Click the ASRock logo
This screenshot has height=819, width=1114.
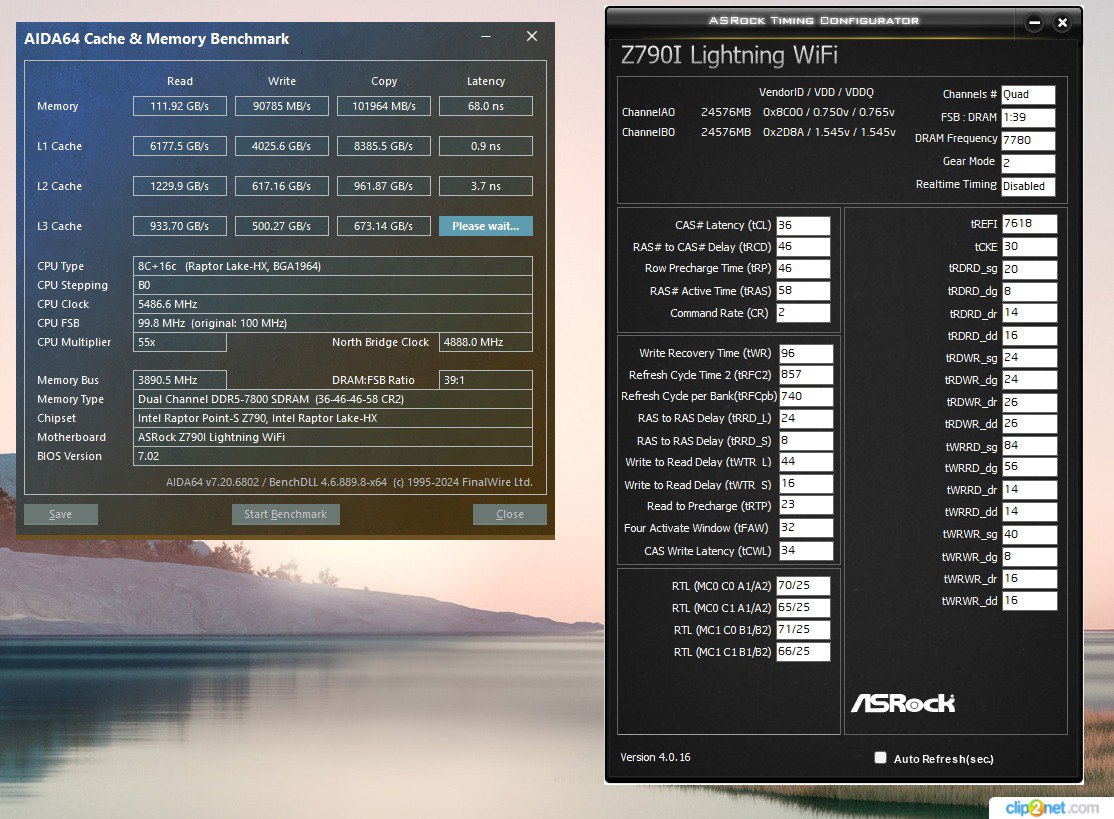coord(903,703)
